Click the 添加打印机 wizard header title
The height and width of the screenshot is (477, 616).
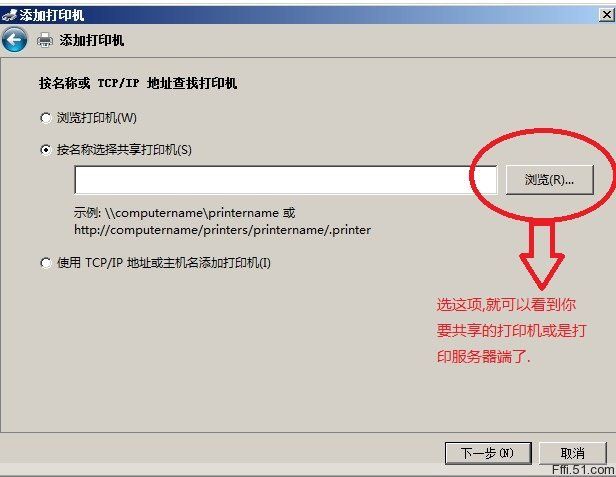(92, 40)
